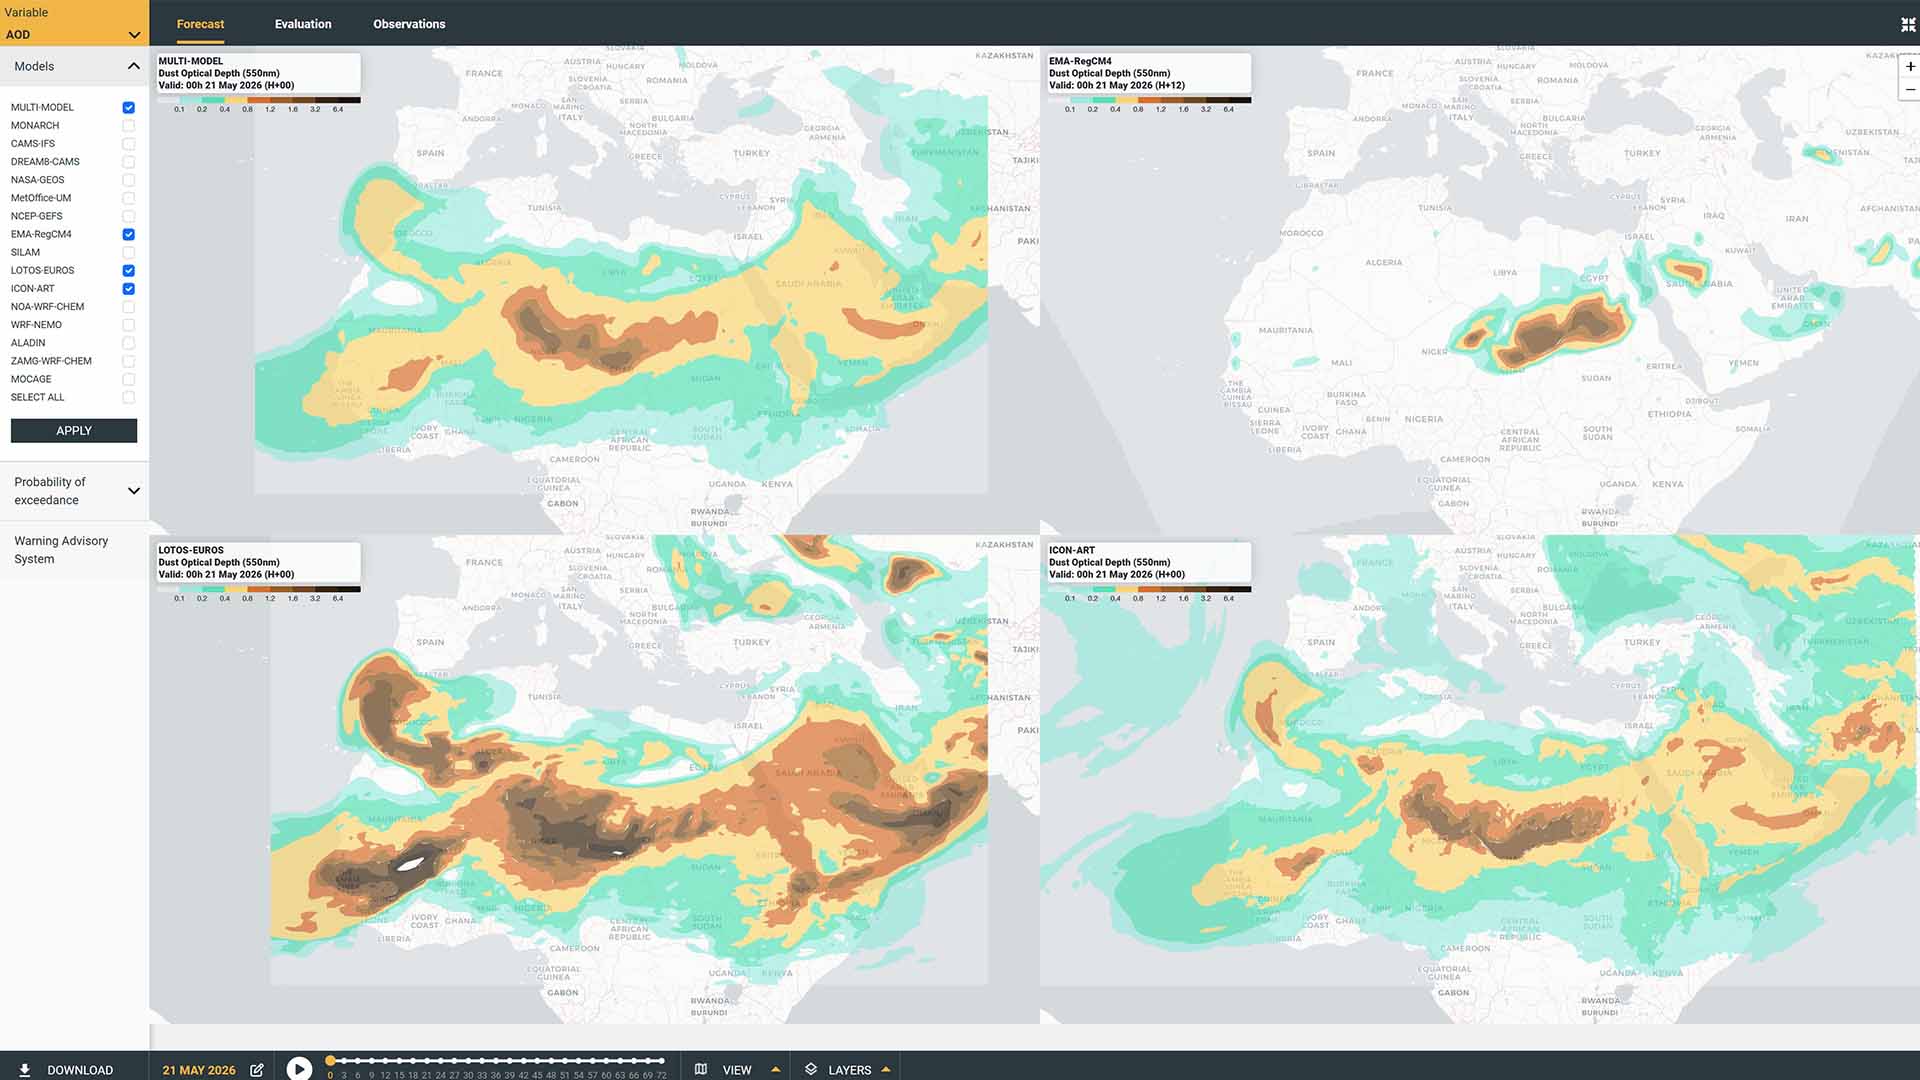The height and width of the screenshot is (1080, 1920).
Task: Zoom out with the minus button
Action: point(1909,90)
